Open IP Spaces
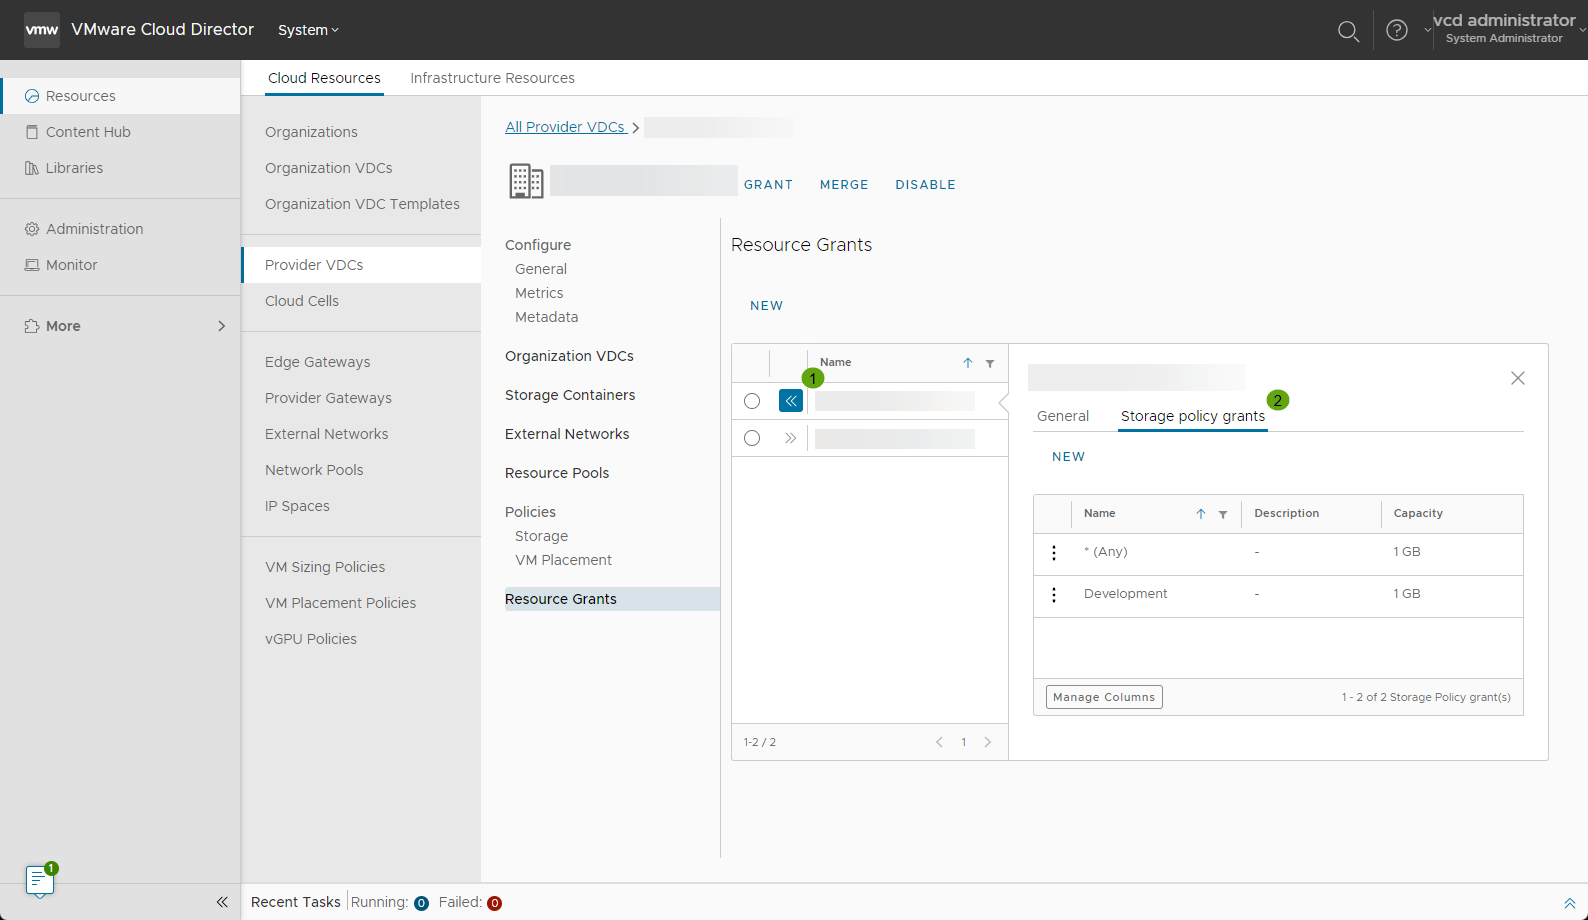Viewport: 1588px width, 920px height. tap(297, 506)
